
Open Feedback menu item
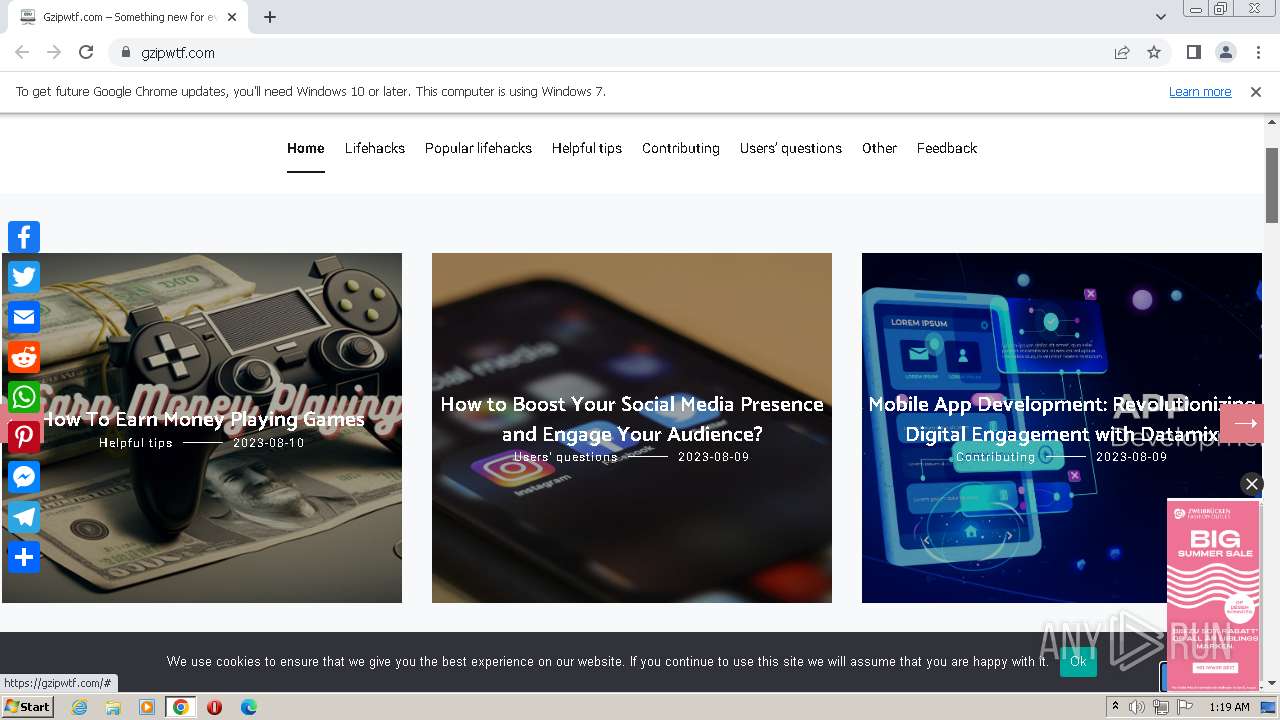click(947, 148)
